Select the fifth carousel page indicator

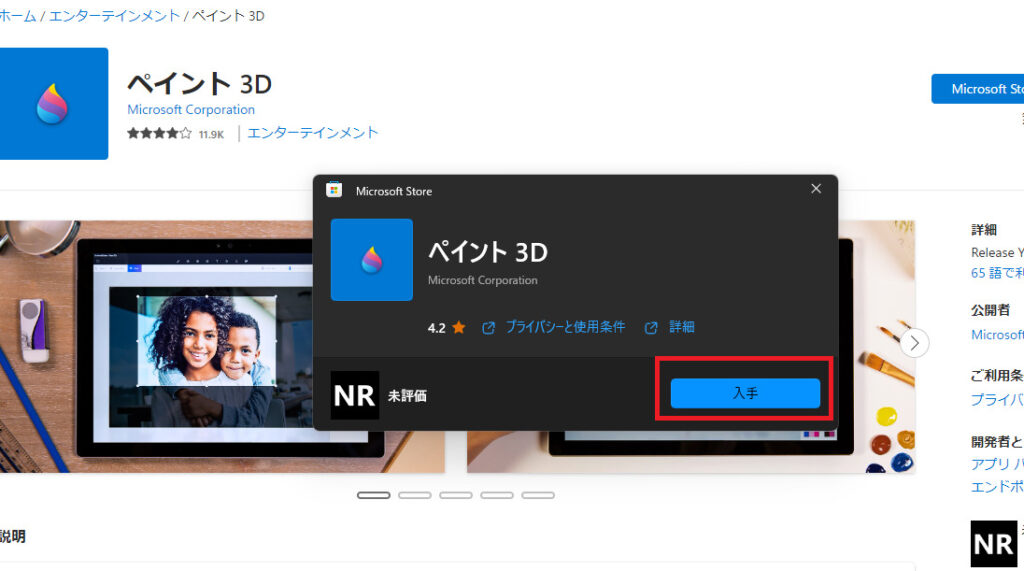pos(538,495)
